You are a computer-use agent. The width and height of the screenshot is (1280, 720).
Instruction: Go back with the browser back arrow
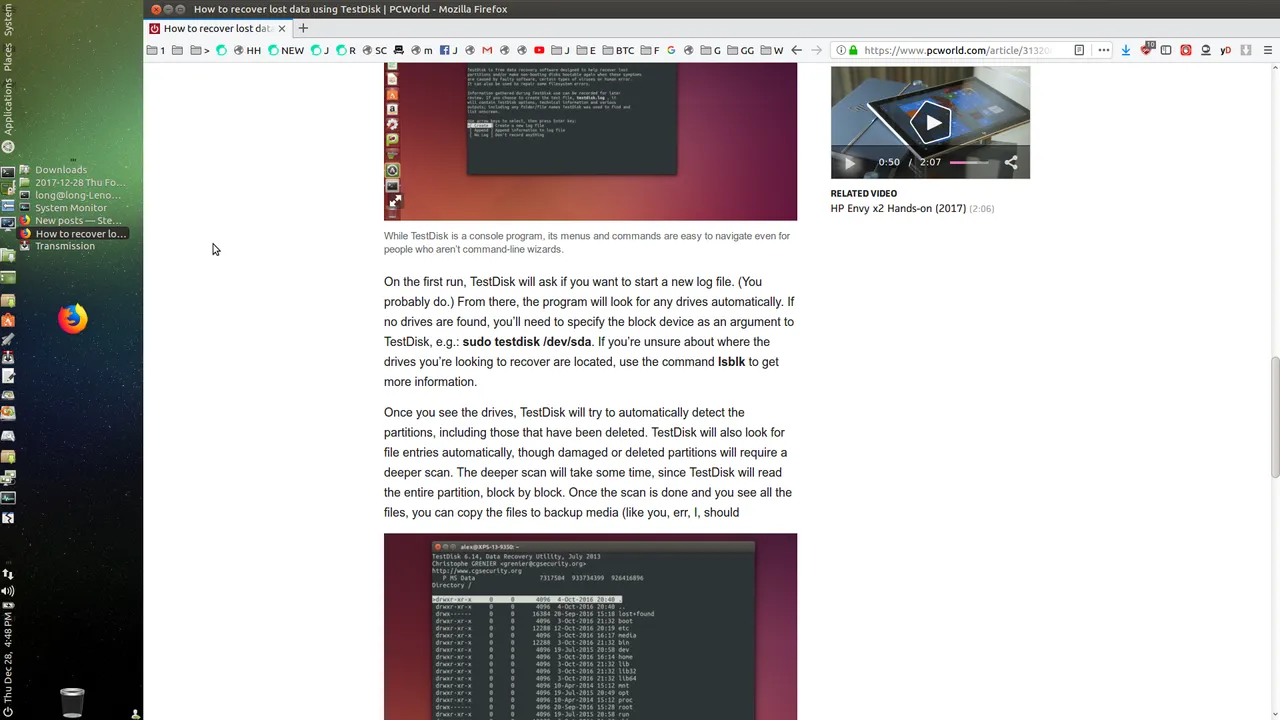797,50
